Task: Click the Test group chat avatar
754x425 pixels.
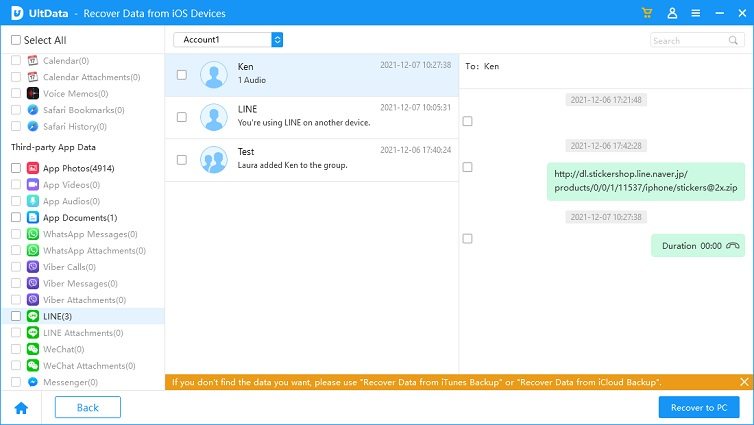Action: click(x=214, y=158)
